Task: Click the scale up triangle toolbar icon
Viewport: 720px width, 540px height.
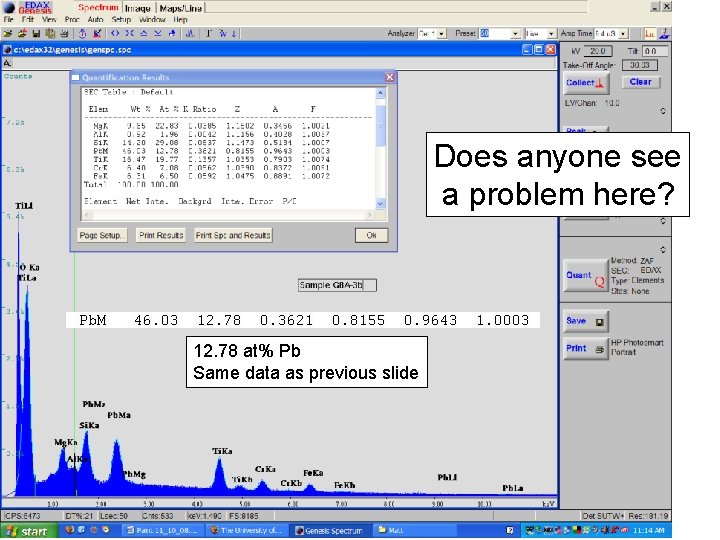Action: 144,34
